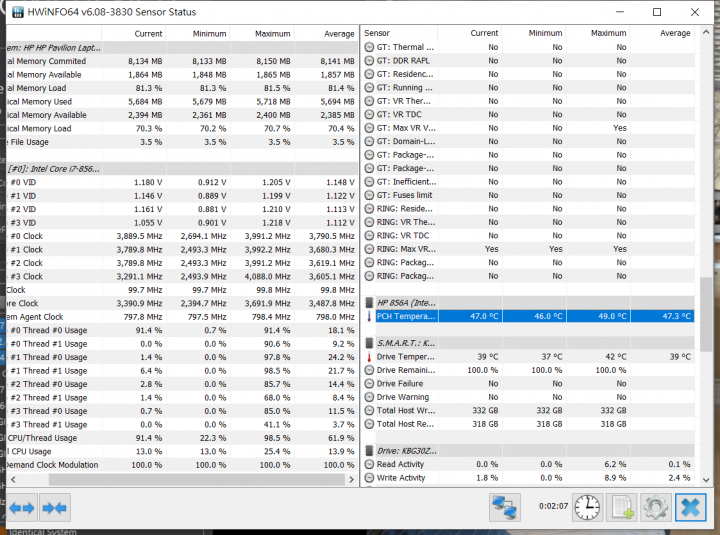
Task: Click the GT: Fuses limit status icon
Action: pos(369,195)
